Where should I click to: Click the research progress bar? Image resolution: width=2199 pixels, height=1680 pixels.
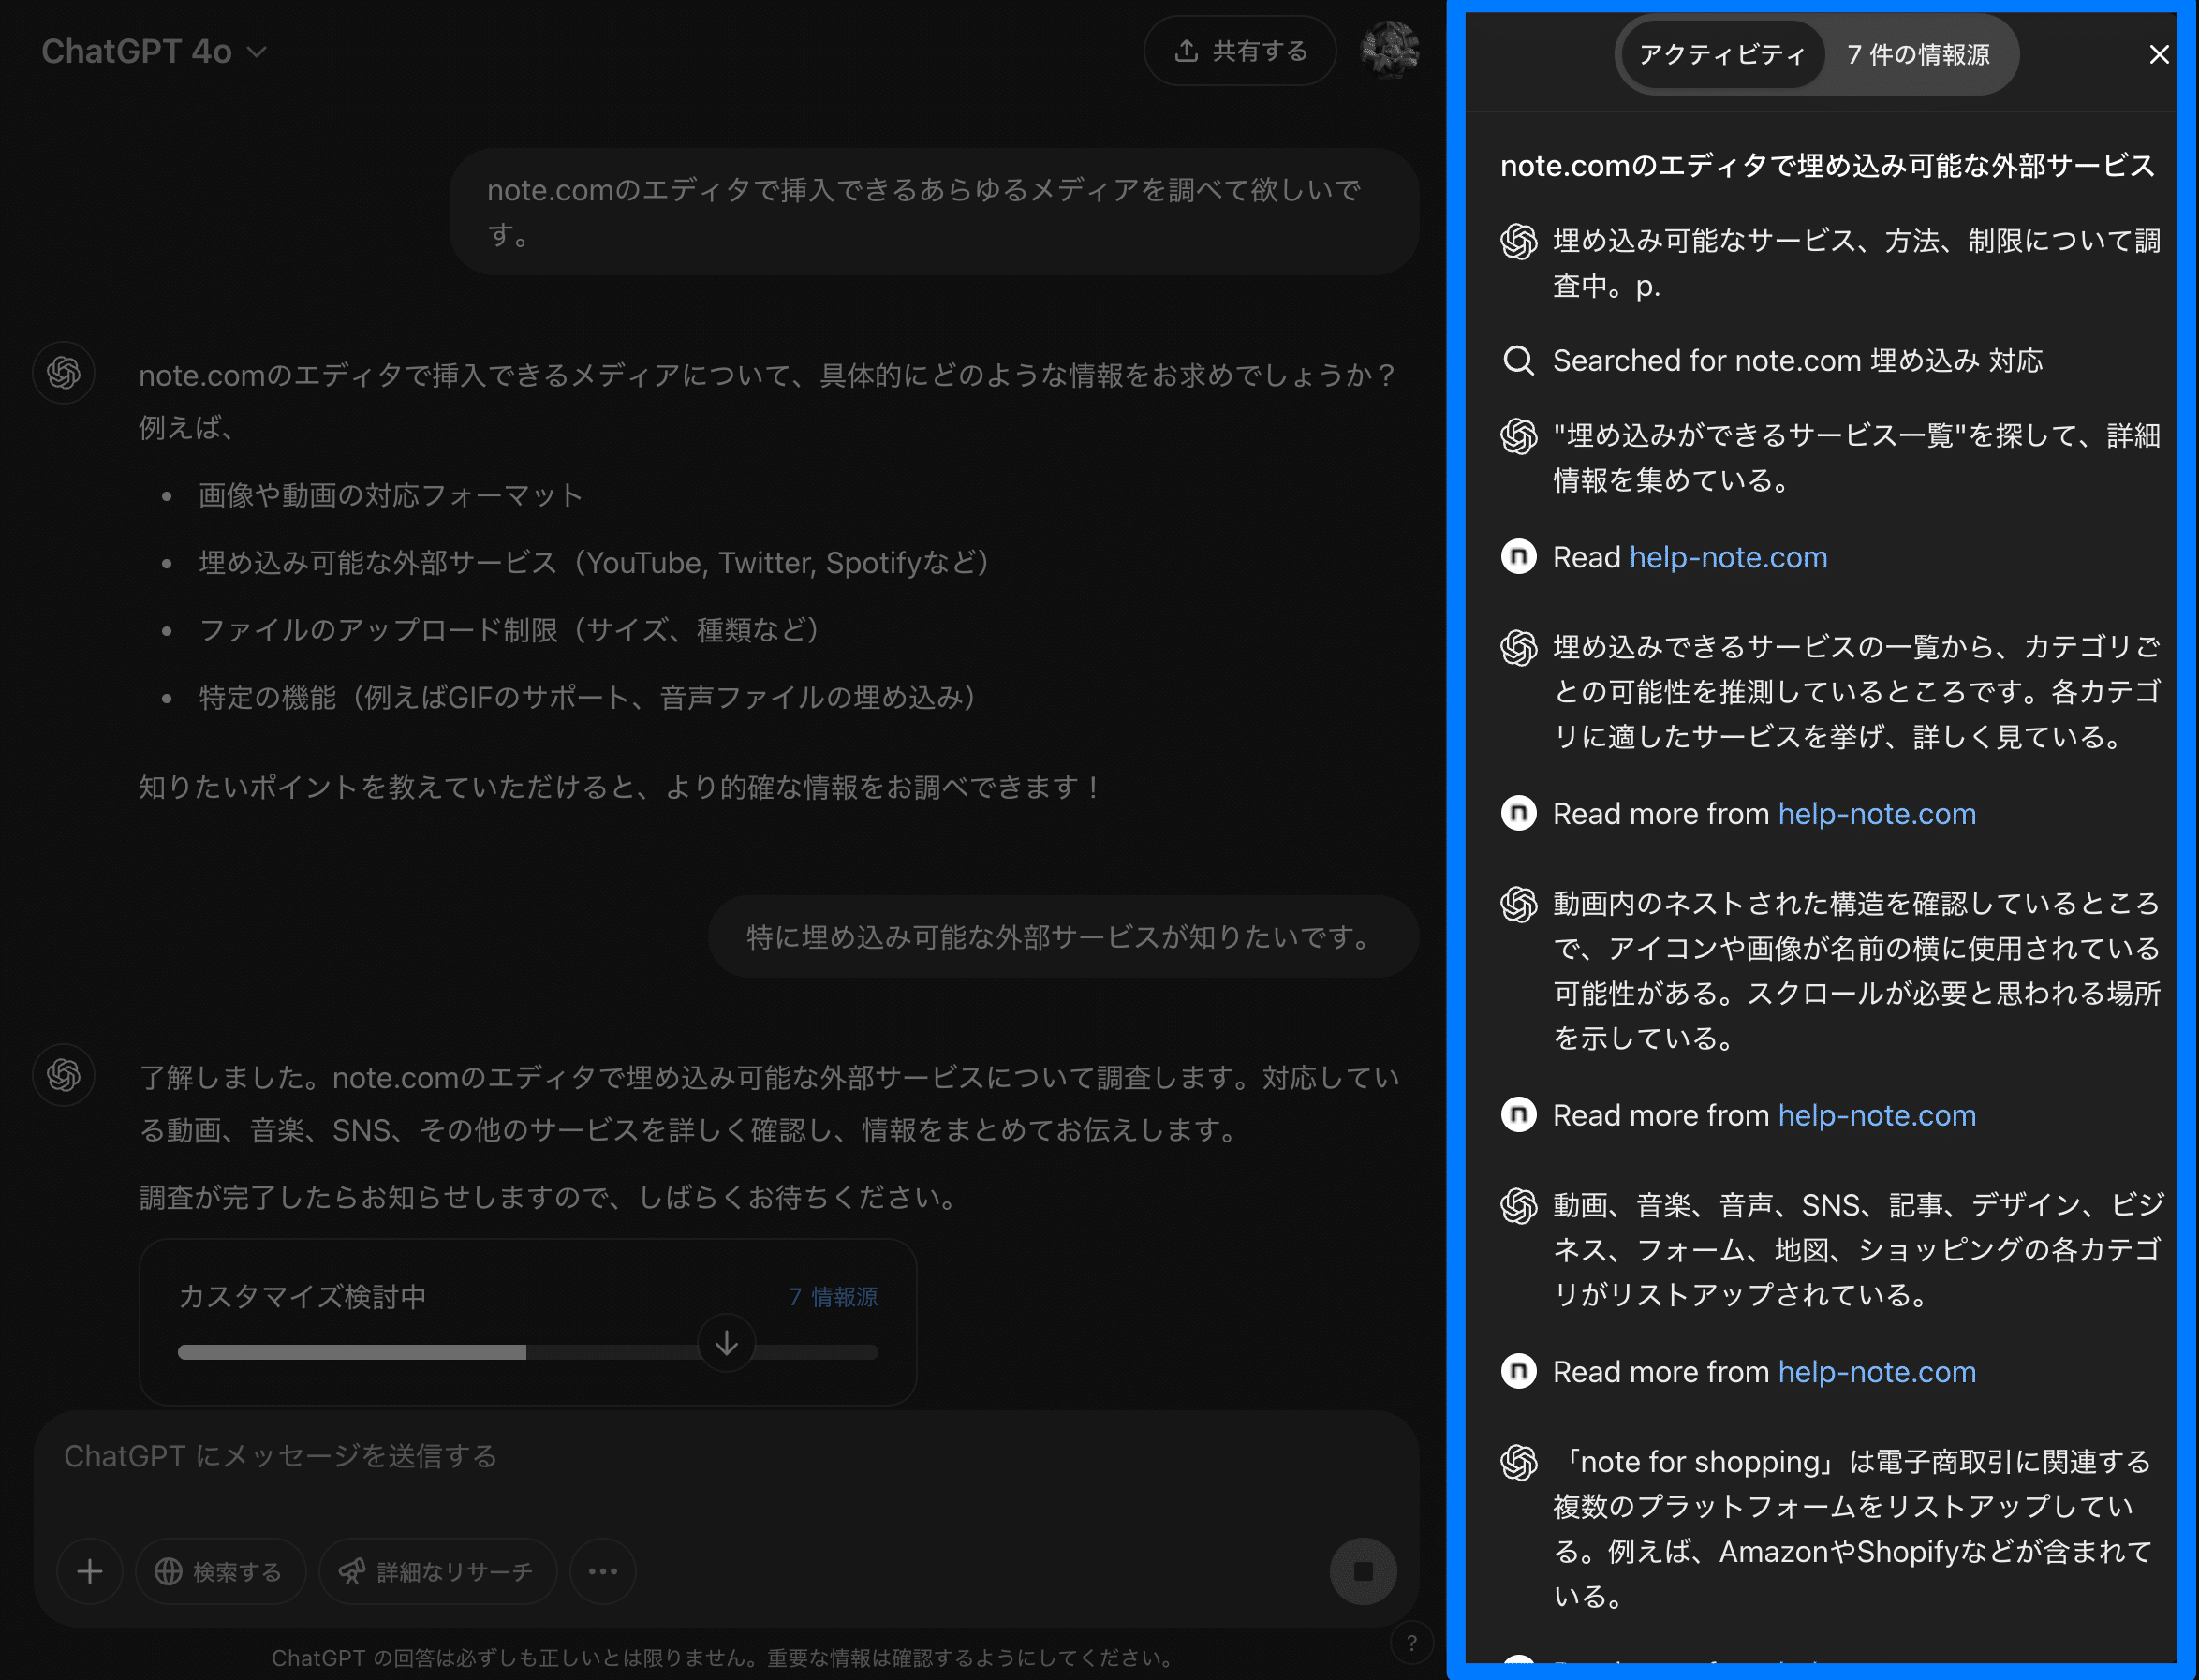click(x=527, y=1352)
